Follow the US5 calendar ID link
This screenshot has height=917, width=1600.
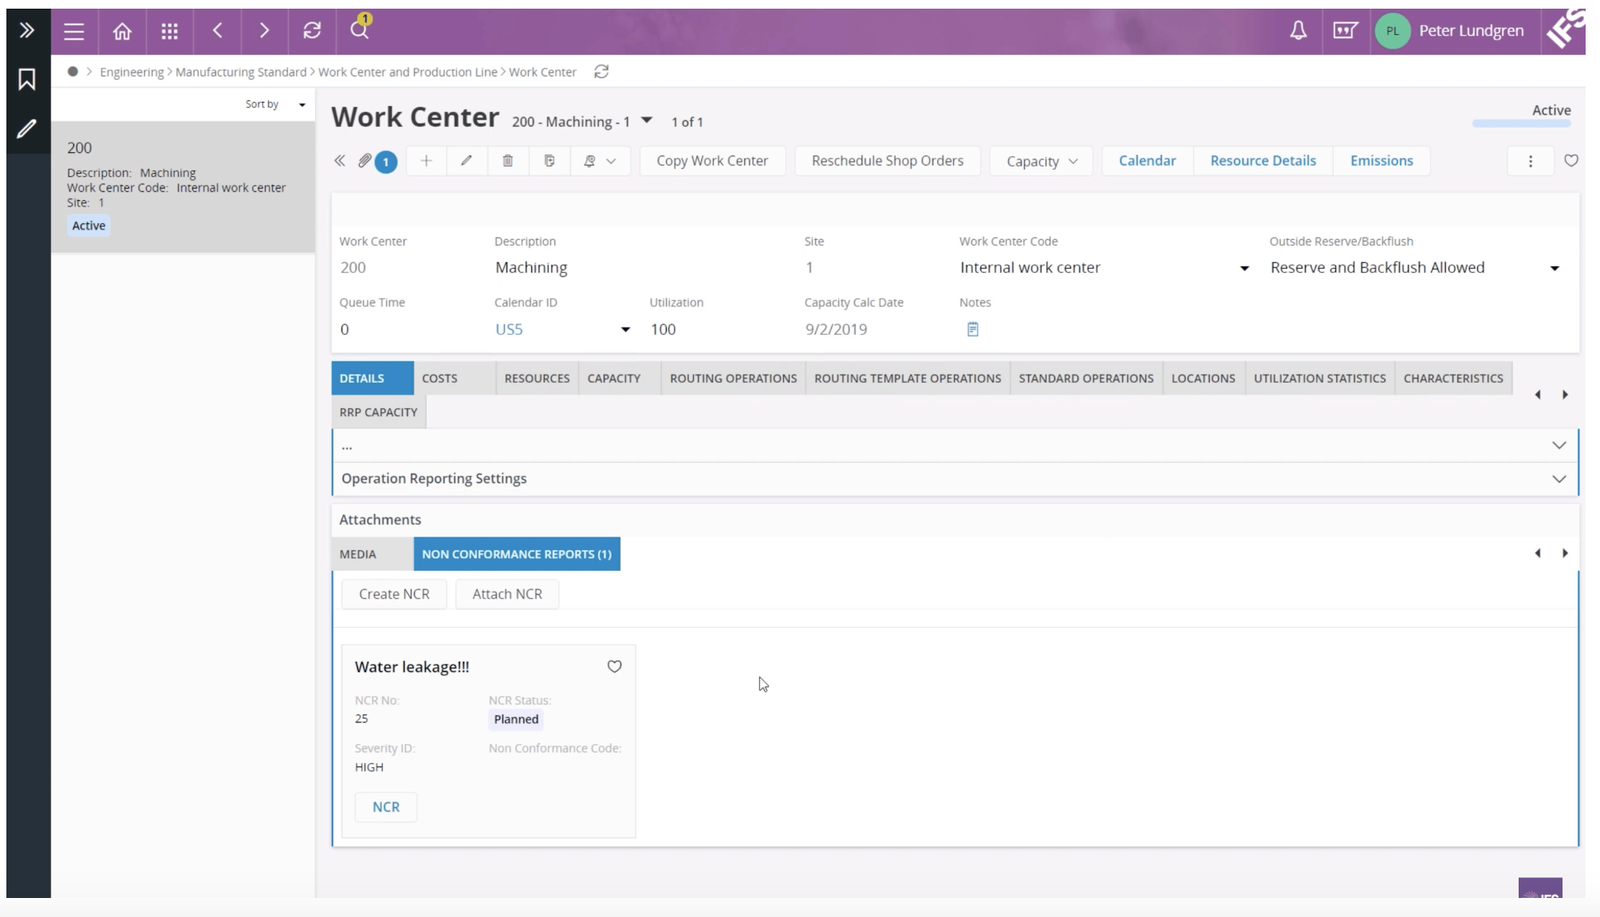(x=509, y=329)
